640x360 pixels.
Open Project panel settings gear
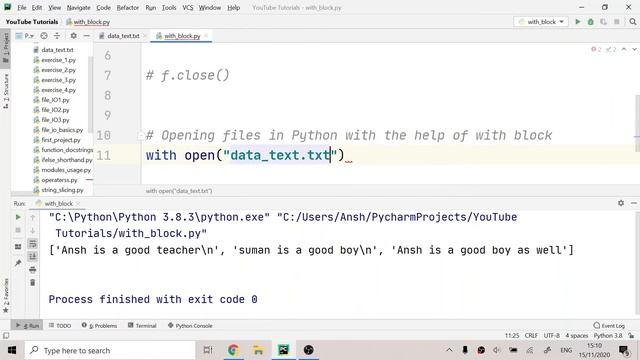(73, 36)
